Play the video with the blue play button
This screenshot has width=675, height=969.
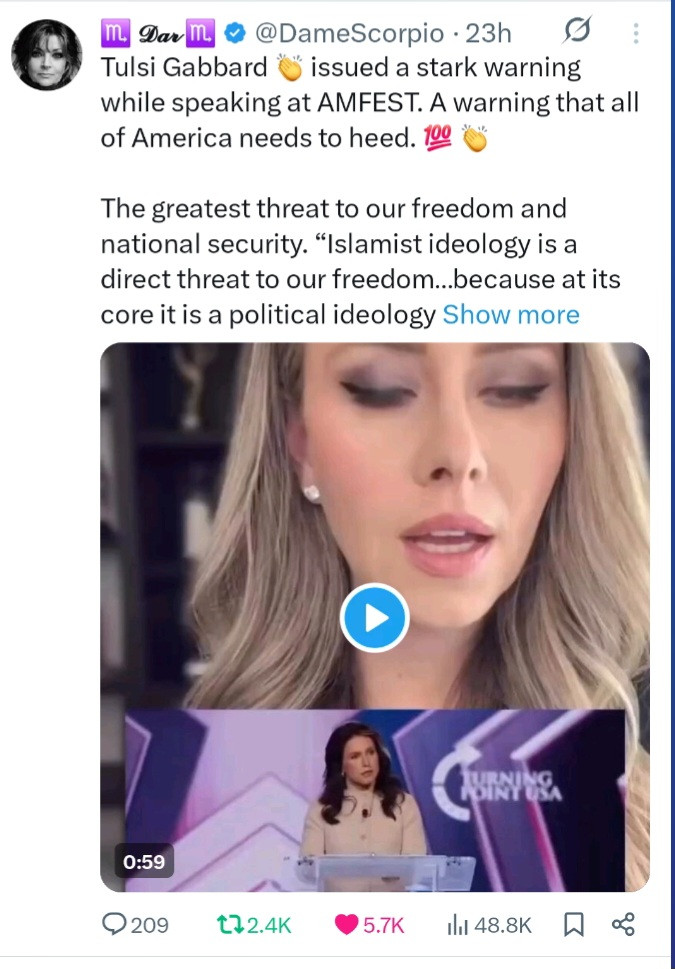click(375, 618)
